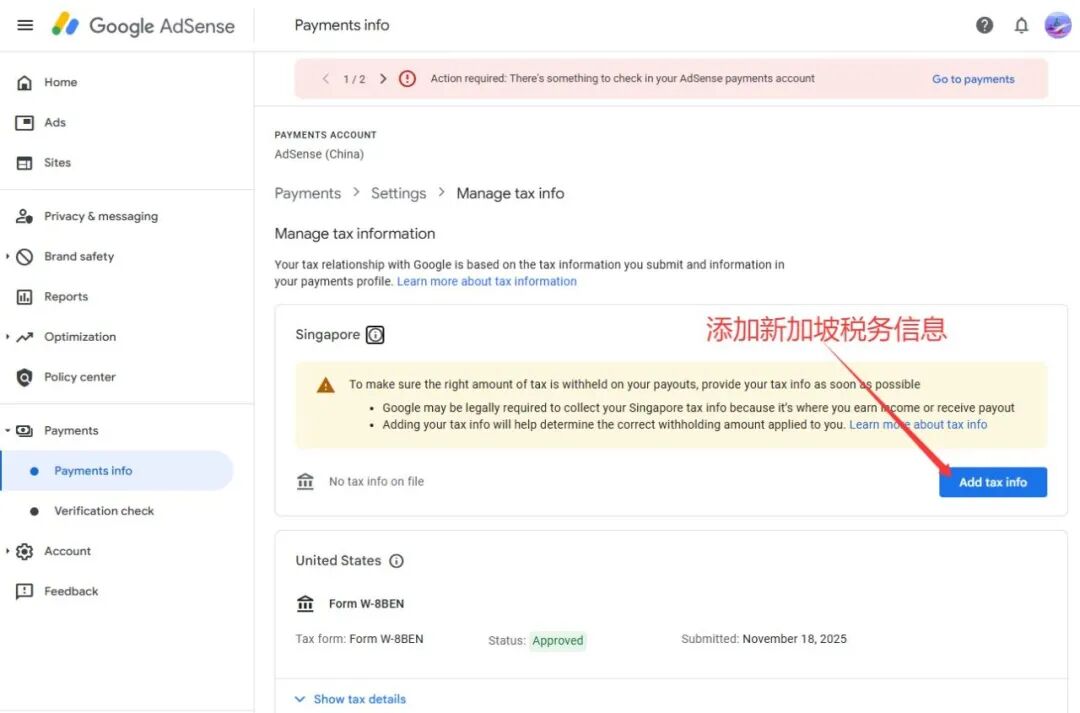Viewport: 1080px width, 713px height.
Task: Open Learn more about tax information link
Action: pyautogui.click(x=487, y=281)
